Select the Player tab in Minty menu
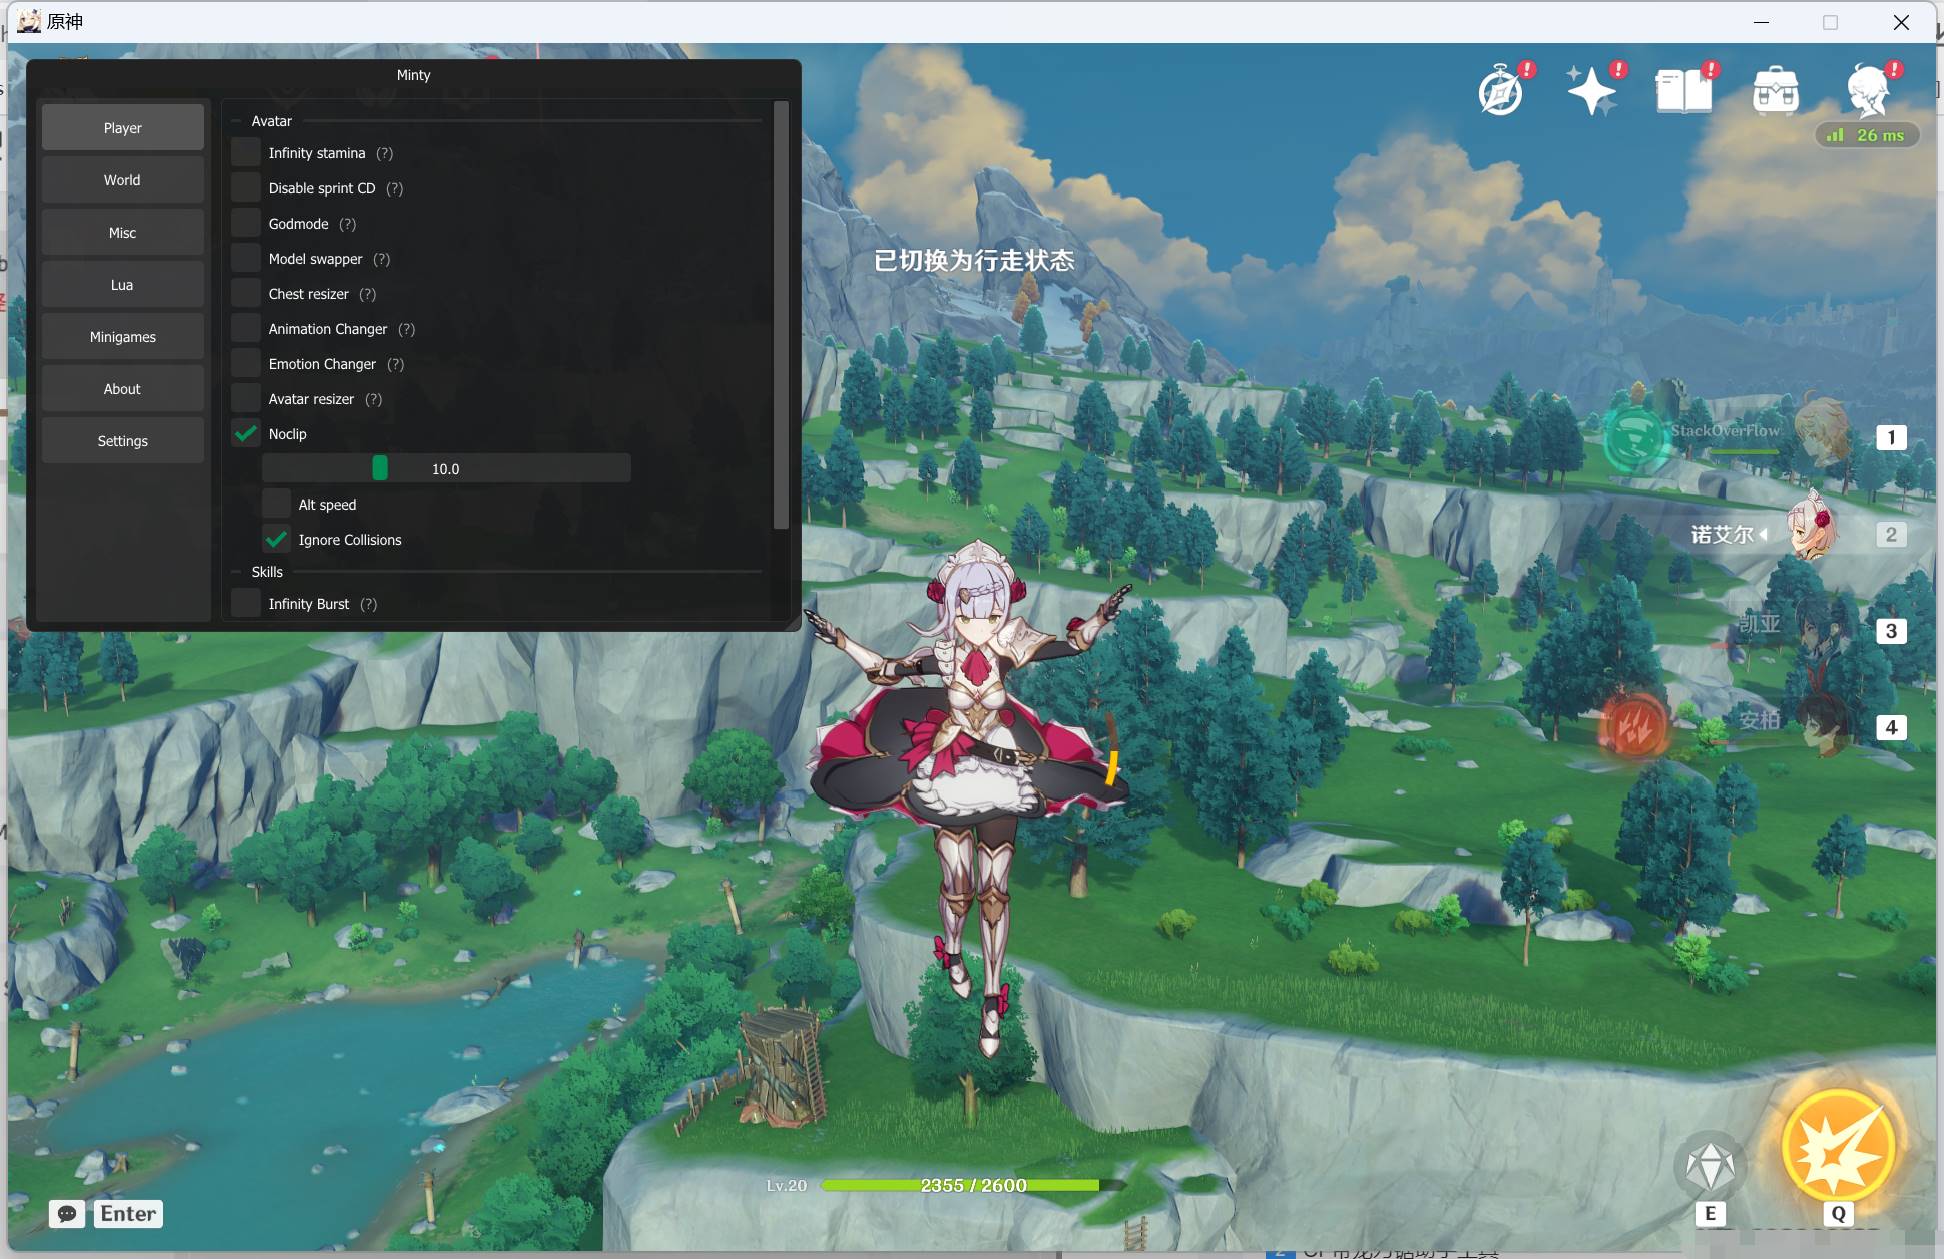The height and width of the screenshot is (1259, 1944). [x=120, y=127]
